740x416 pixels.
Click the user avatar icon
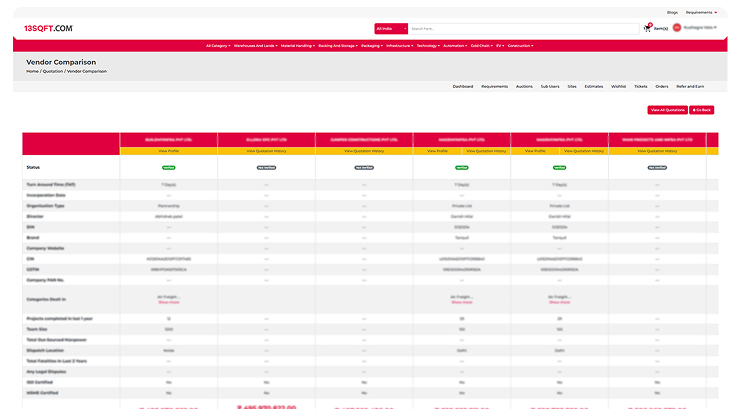coord(677,28)
